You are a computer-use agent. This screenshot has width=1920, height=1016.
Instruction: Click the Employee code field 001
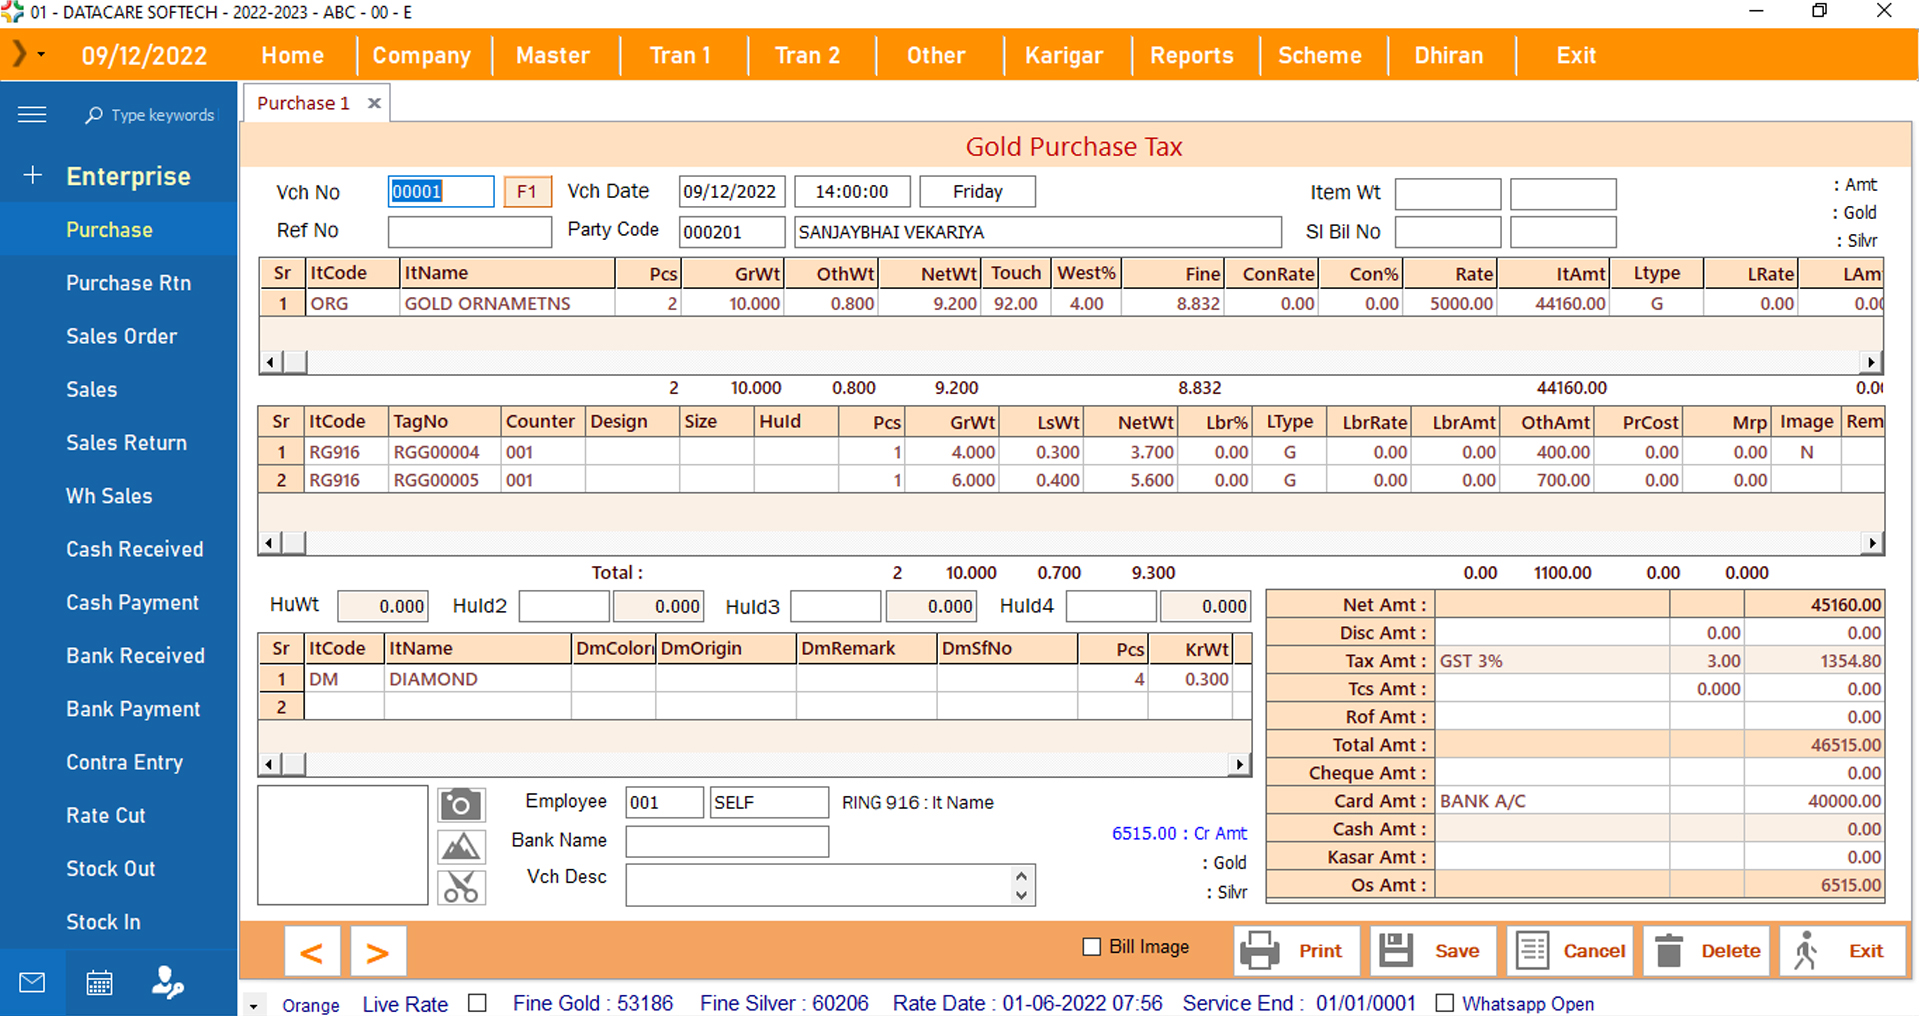tap(664, 802)
